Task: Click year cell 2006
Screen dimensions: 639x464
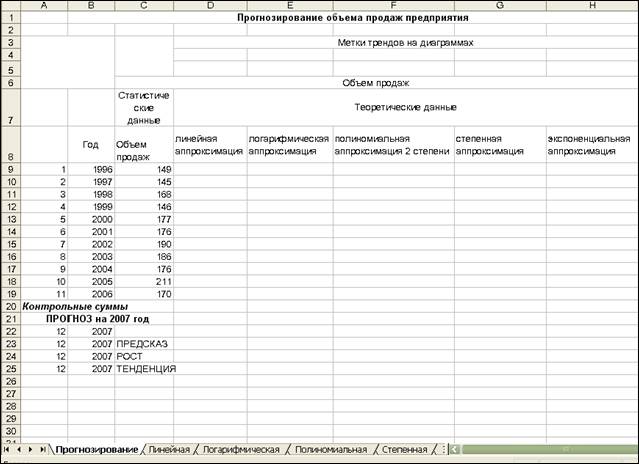Action: point(91,294)
